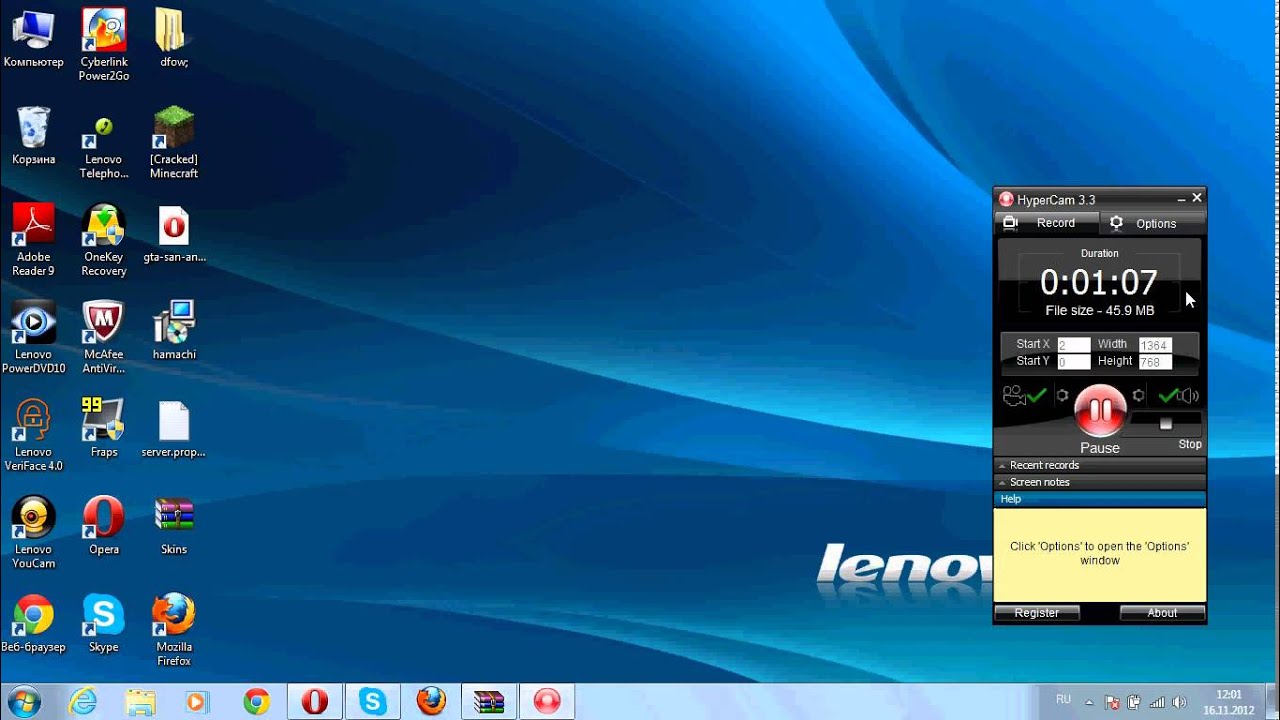Click the Width input field
Viewport: 1280px width, 720px height.
[x=1155, y=345]
